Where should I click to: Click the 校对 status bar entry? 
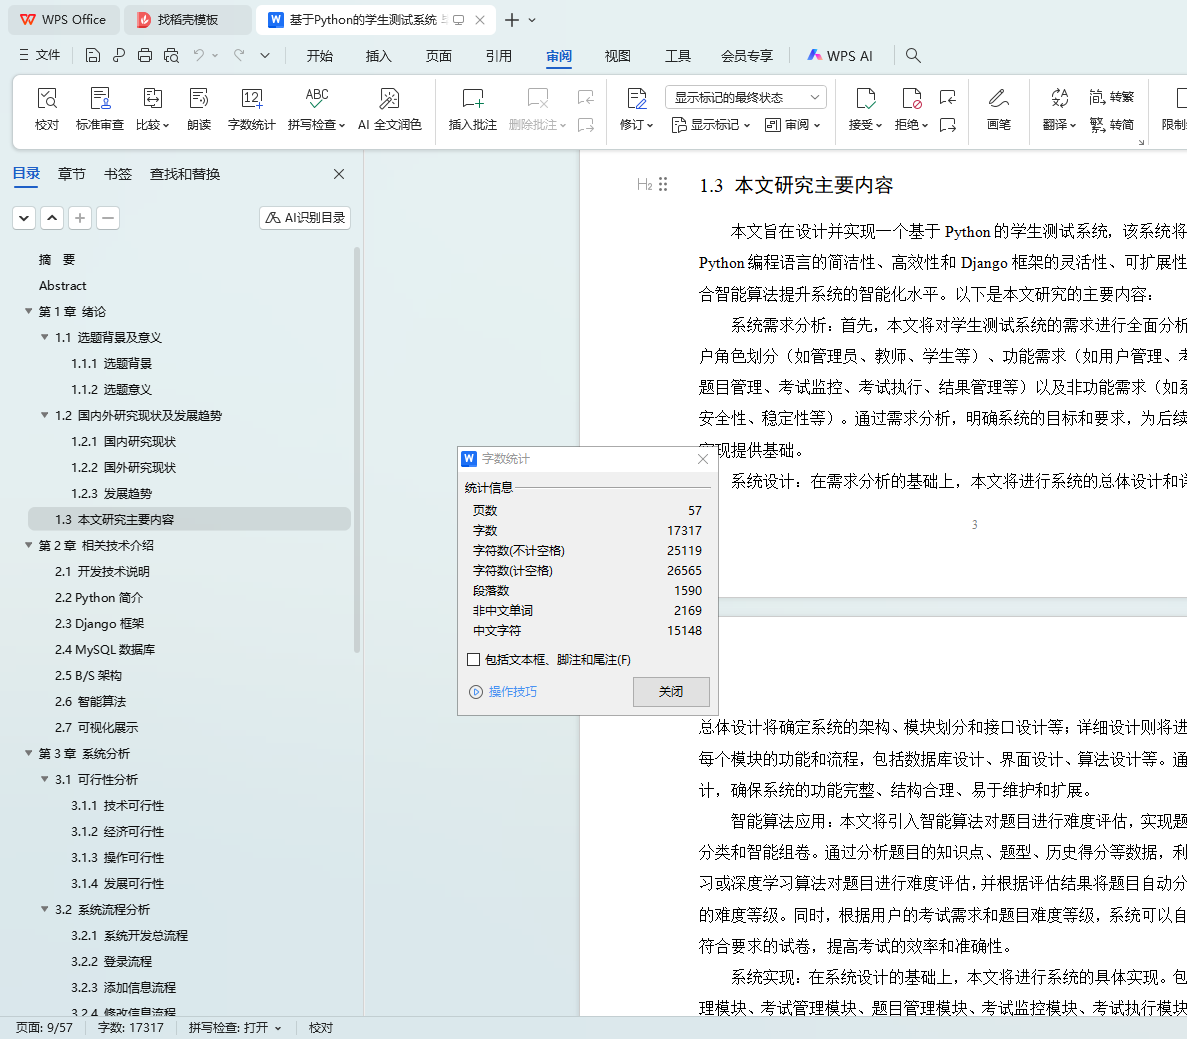click(x=321, y=1028)
